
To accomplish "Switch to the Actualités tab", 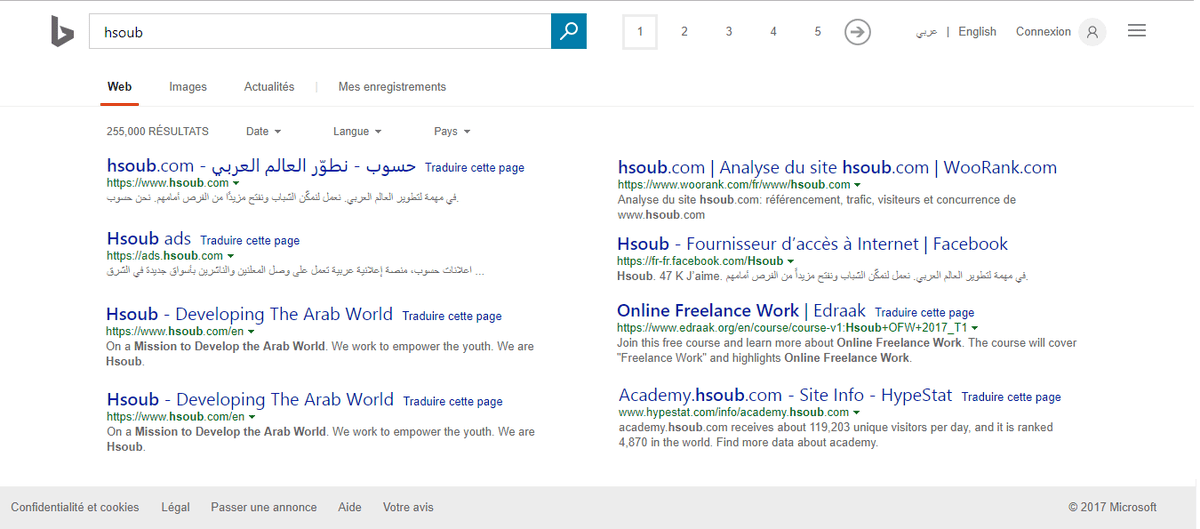I will (269, 87).
